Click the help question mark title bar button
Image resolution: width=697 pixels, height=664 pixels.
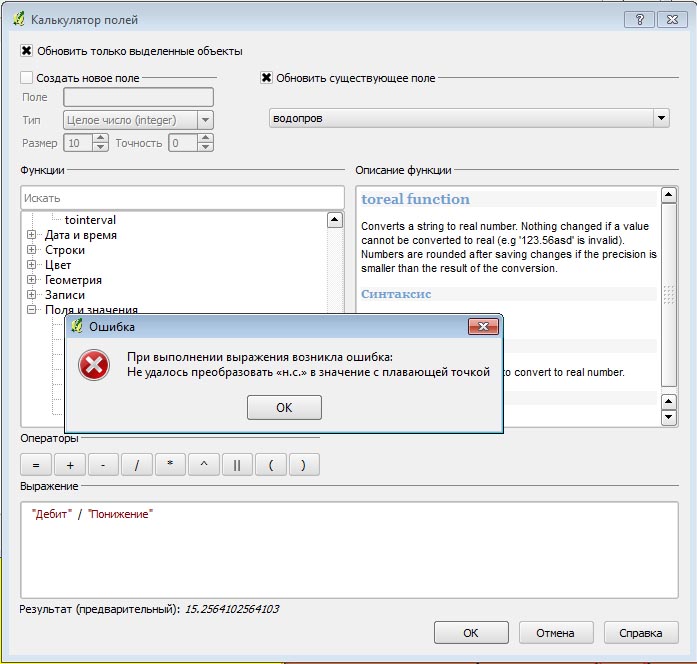click(x=639, y=20)
